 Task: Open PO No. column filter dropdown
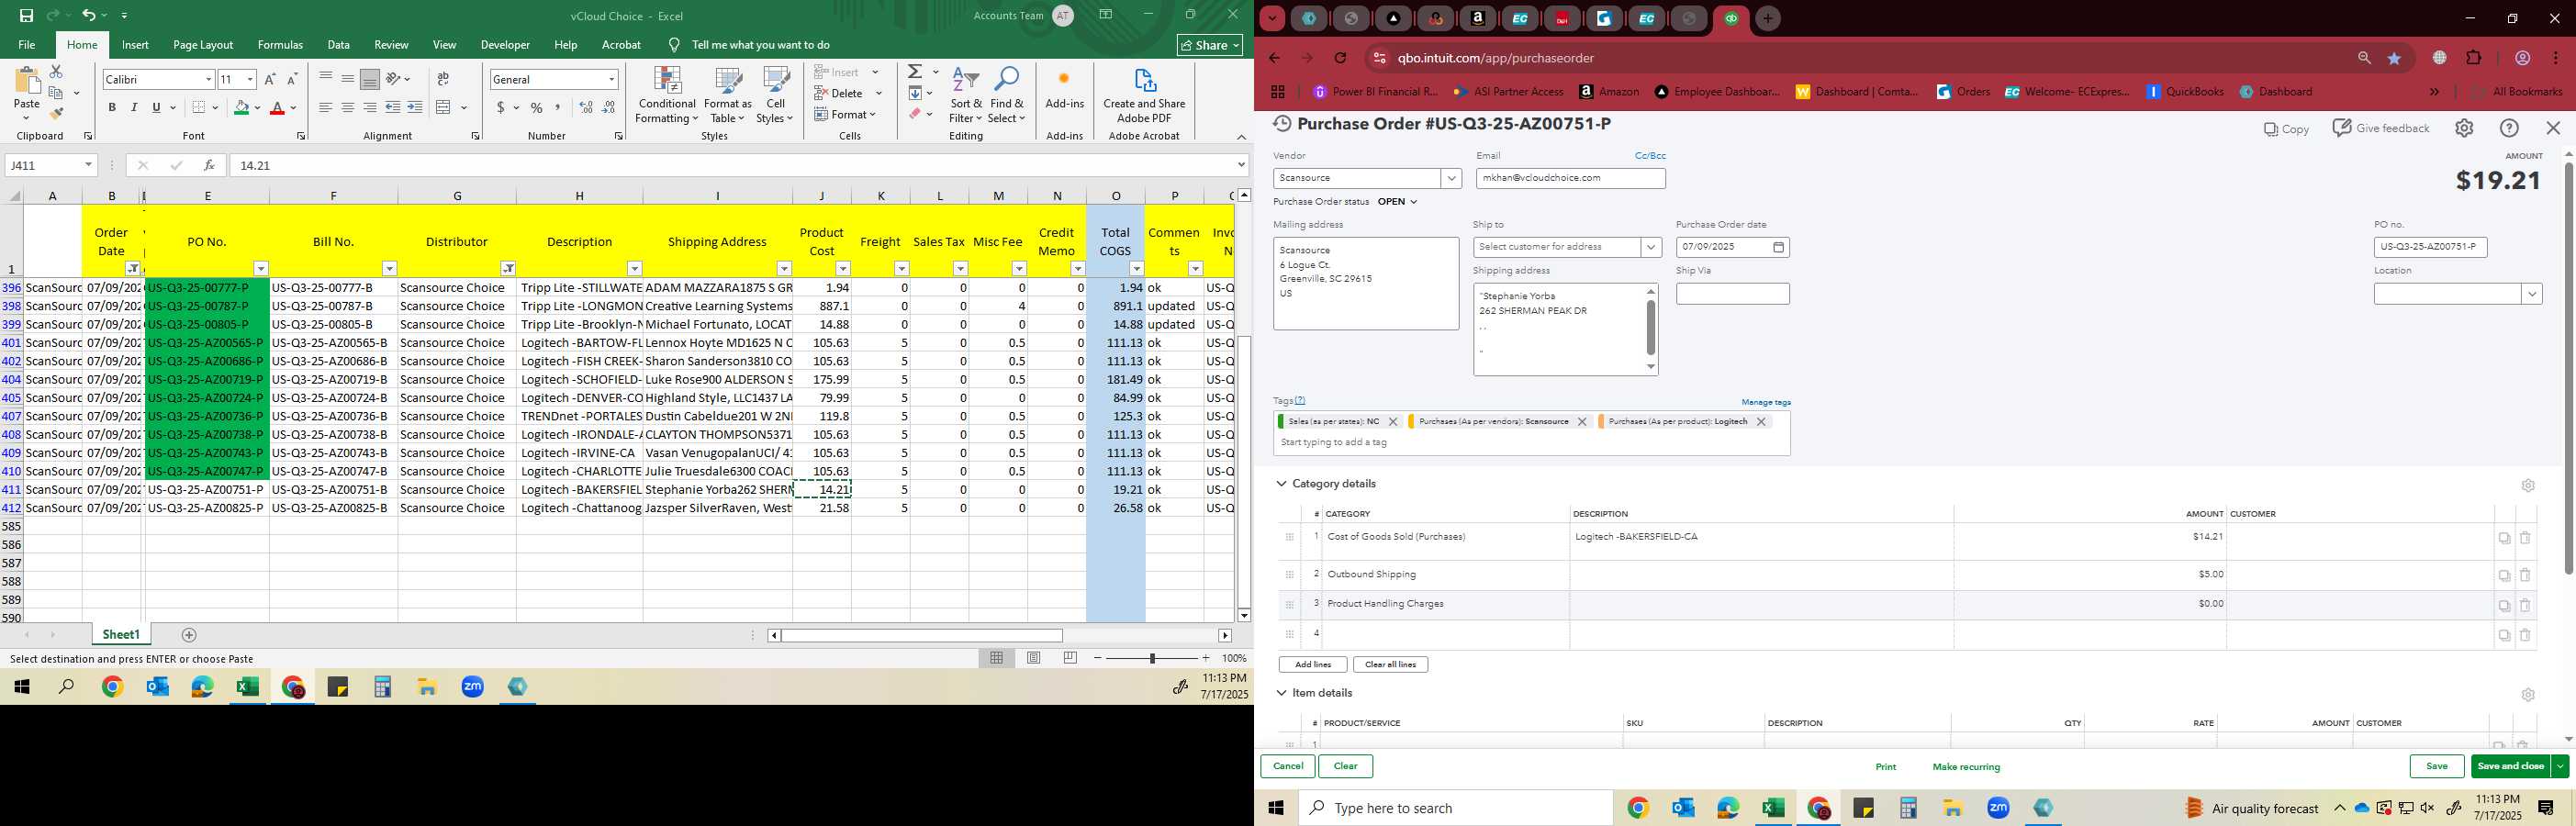pos(261,268)
